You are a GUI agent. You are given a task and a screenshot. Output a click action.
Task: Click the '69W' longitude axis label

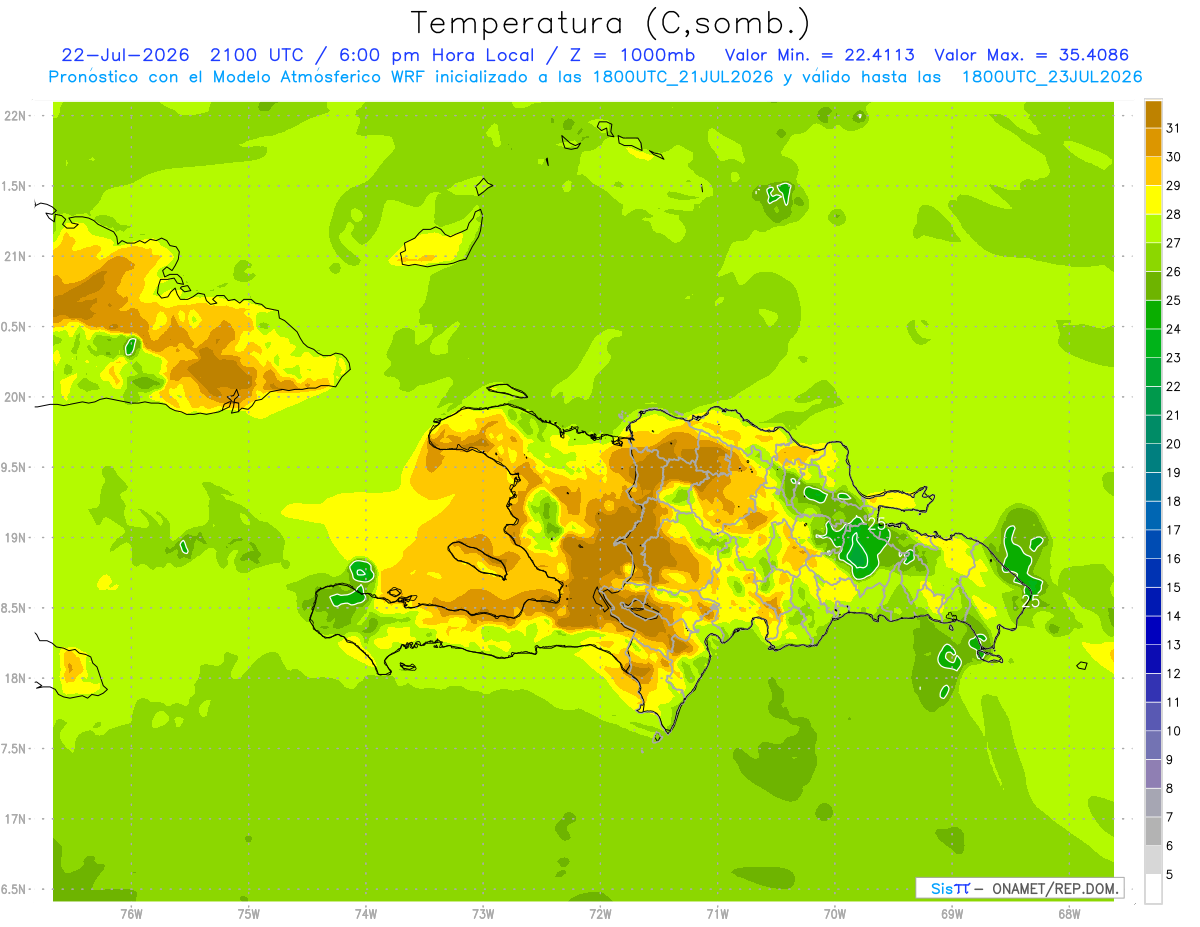[x=952, y=914]
